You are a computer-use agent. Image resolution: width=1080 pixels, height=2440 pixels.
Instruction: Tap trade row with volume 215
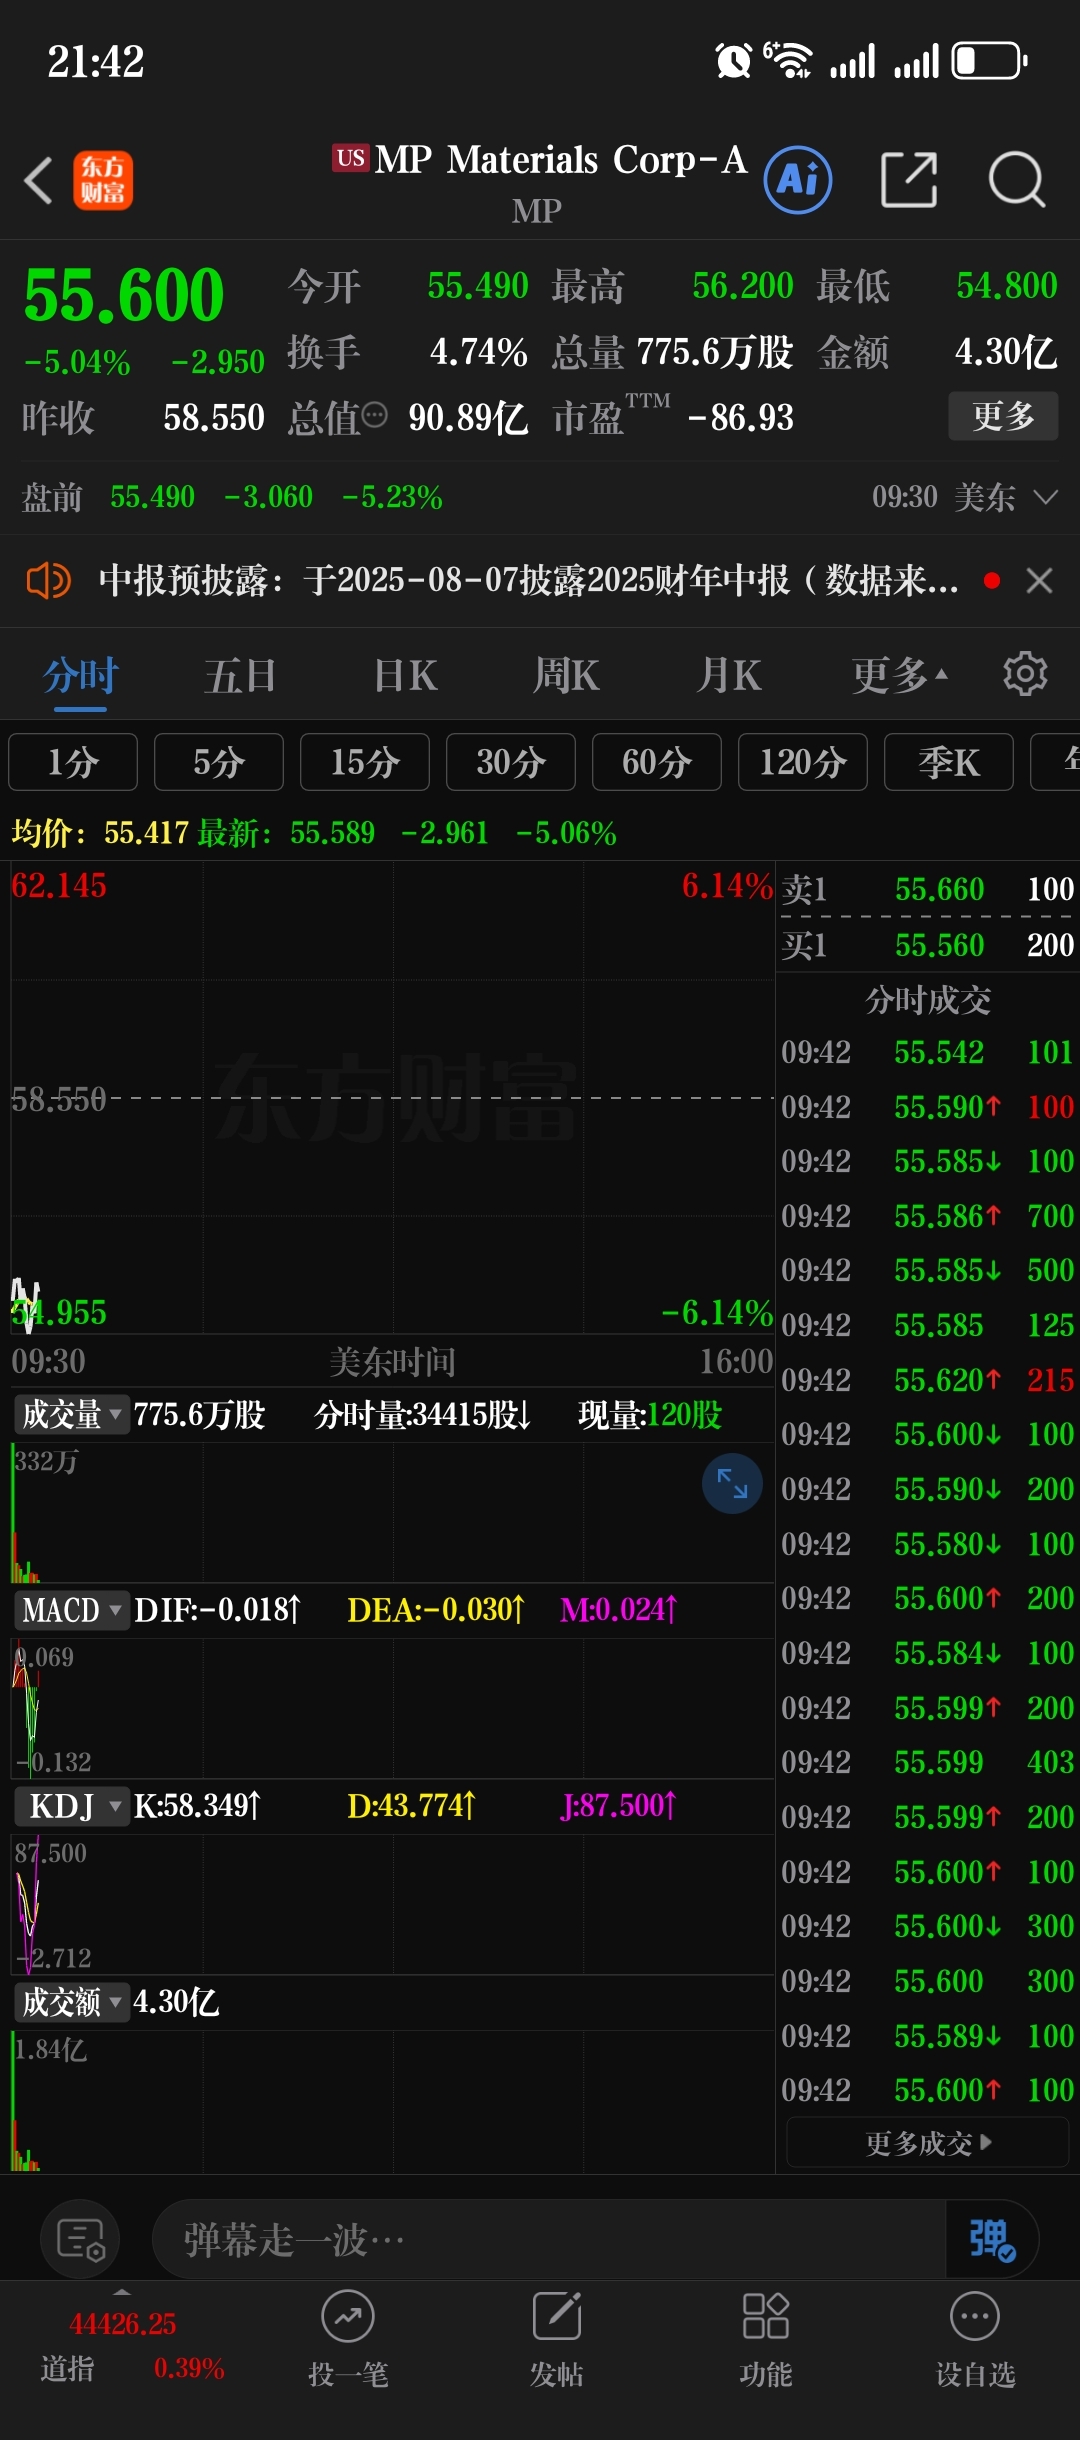928,1379
